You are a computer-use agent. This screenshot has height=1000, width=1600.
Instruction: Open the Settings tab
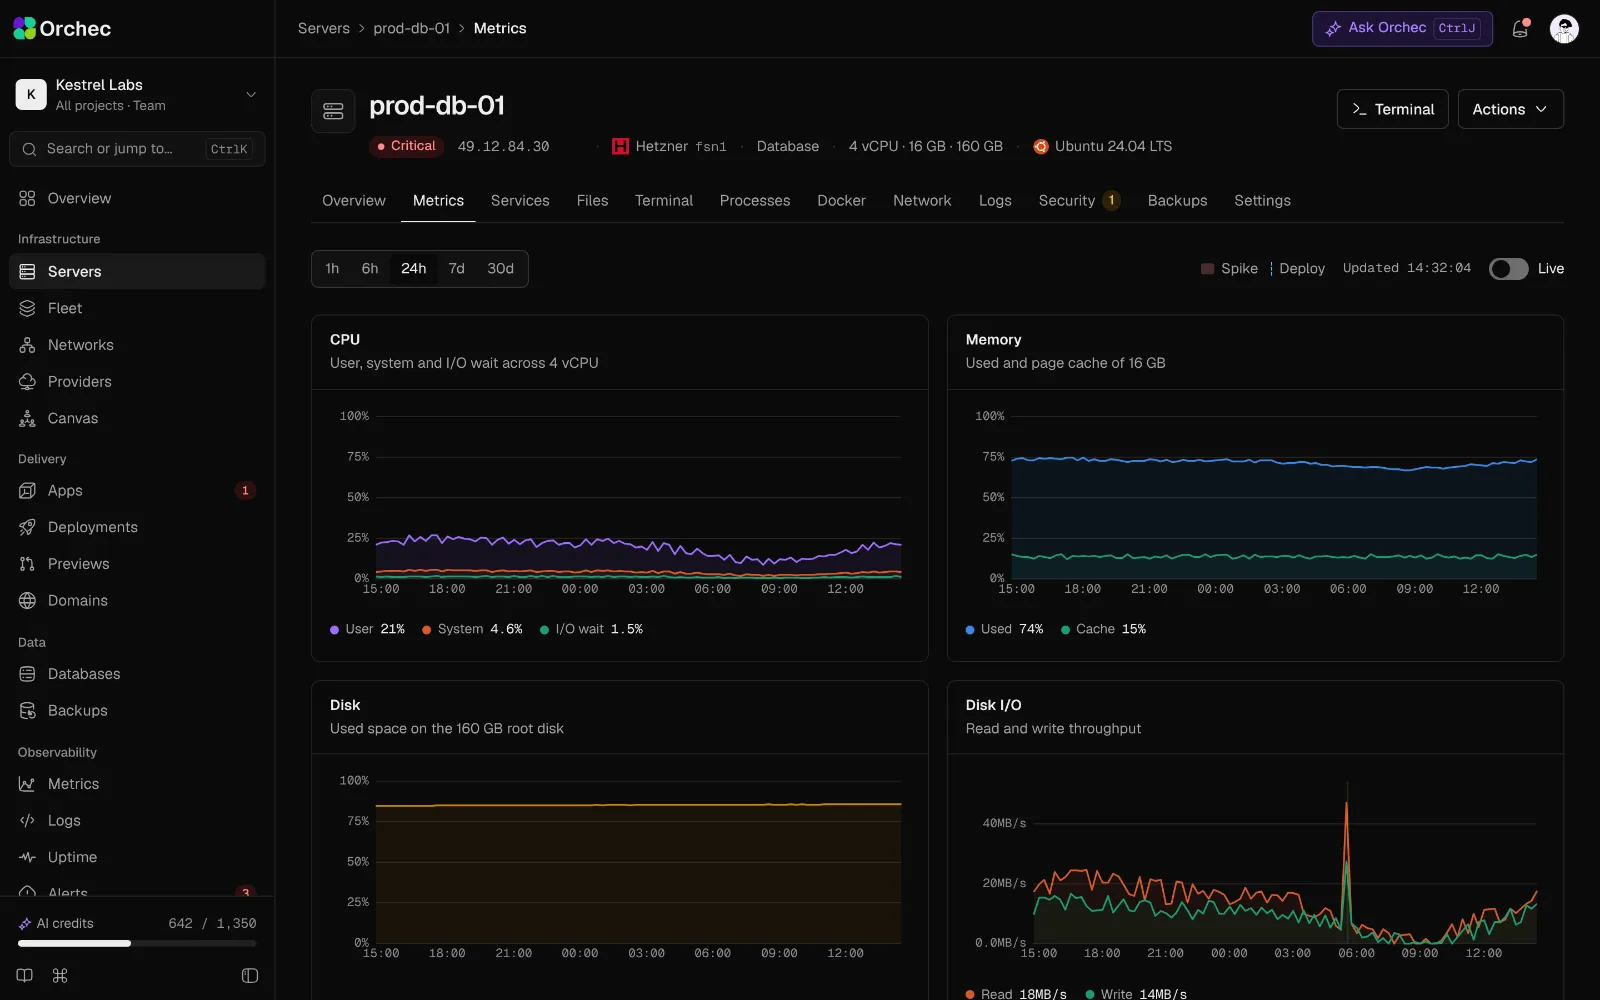pos(1262,200)
